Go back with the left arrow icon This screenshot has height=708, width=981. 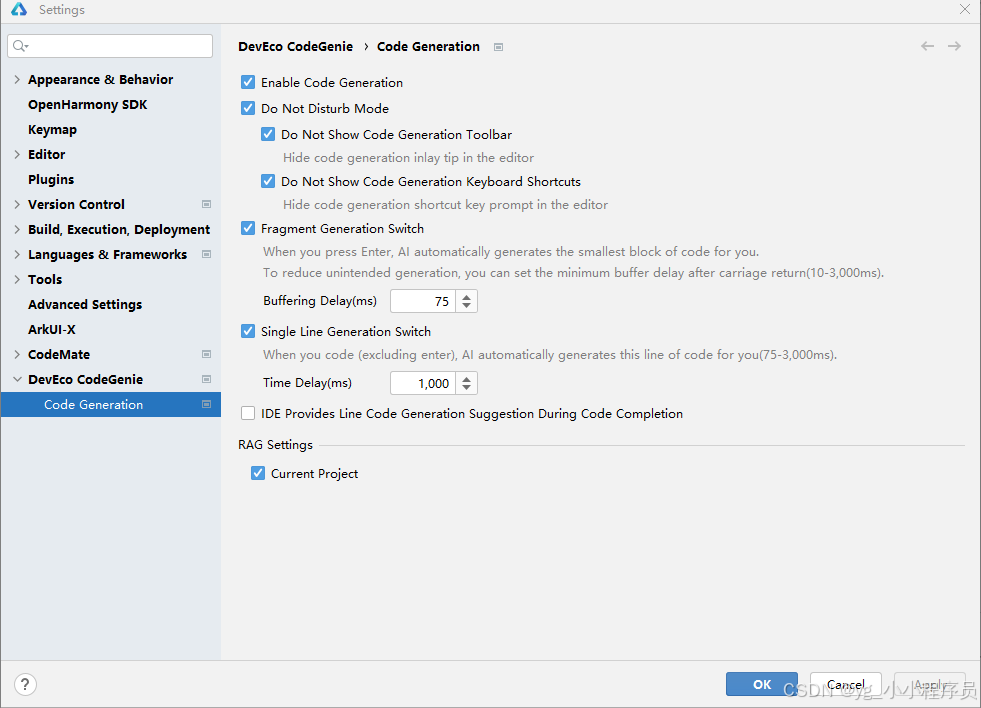tap(927, 46)
